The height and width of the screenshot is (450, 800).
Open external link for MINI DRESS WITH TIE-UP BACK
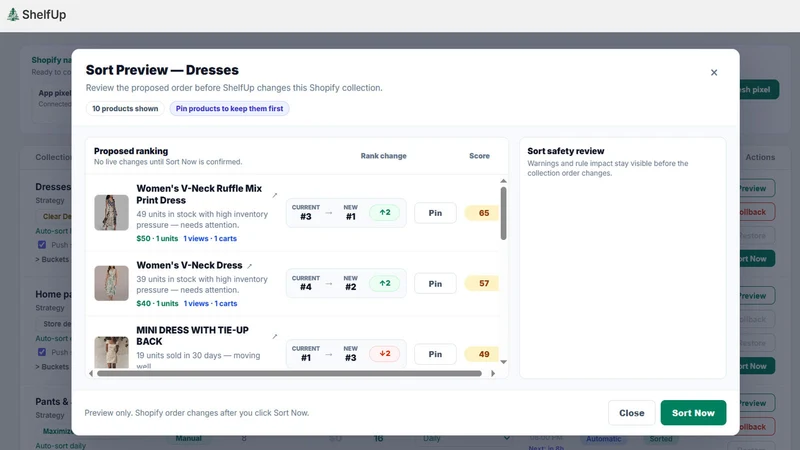tap(274, 336)
